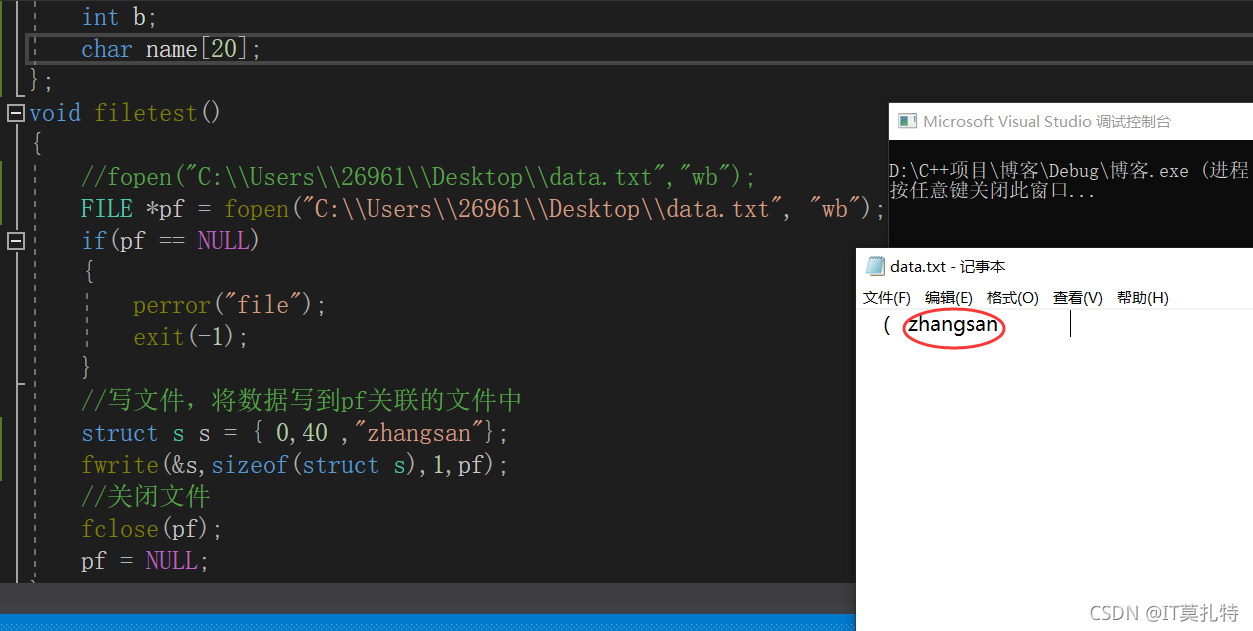Click the zhangsan text in Notepad
This screenshot has height=631, width=1253.
click(953, 325)
